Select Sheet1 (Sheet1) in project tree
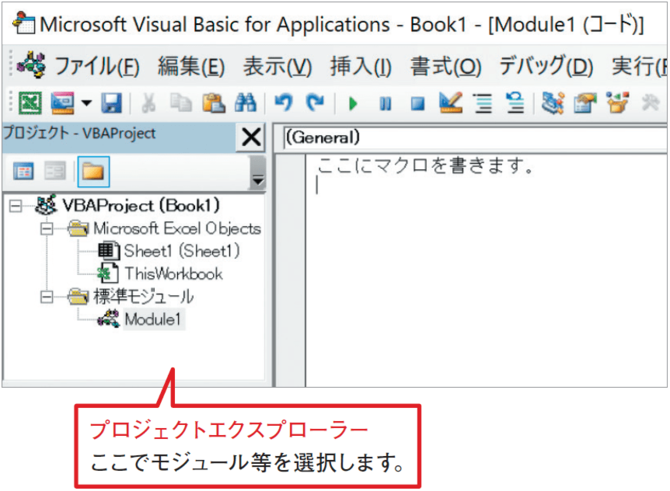 coord(182,251)
